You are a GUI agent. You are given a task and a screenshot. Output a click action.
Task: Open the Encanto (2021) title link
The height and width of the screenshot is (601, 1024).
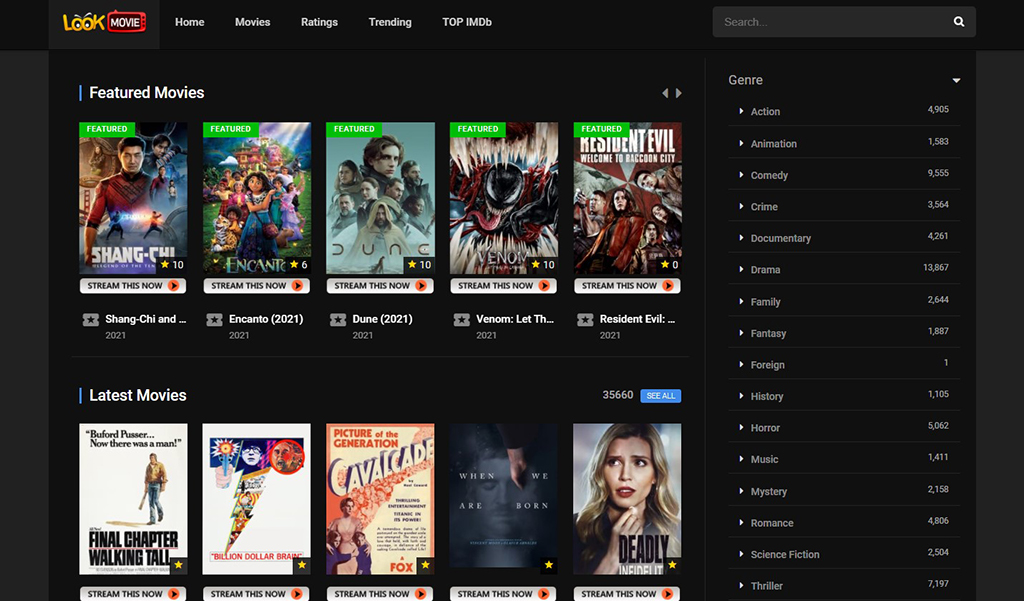[266, 319]
